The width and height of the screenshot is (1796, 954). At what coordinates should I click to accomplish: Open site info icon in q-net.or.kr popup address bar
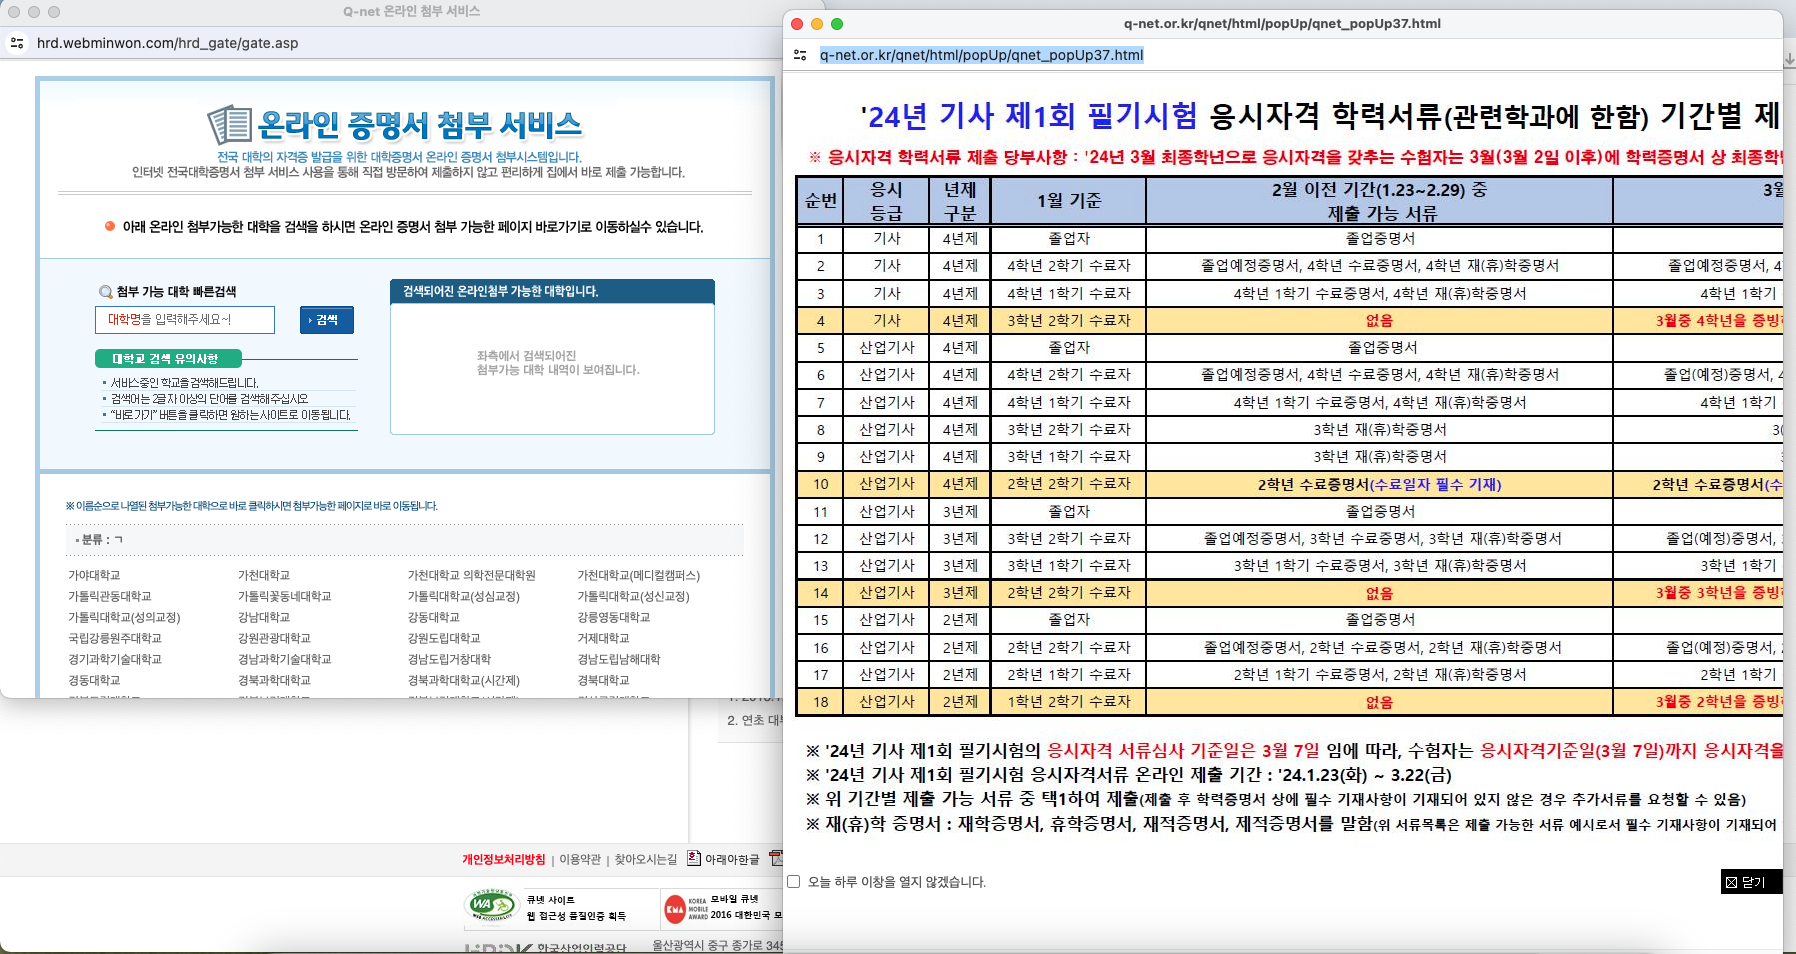(800, 55)
